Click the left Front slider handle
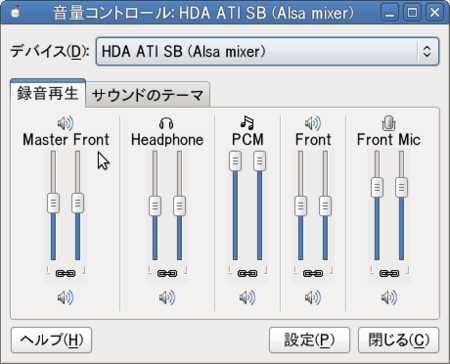450x364 pixels. 301,206
